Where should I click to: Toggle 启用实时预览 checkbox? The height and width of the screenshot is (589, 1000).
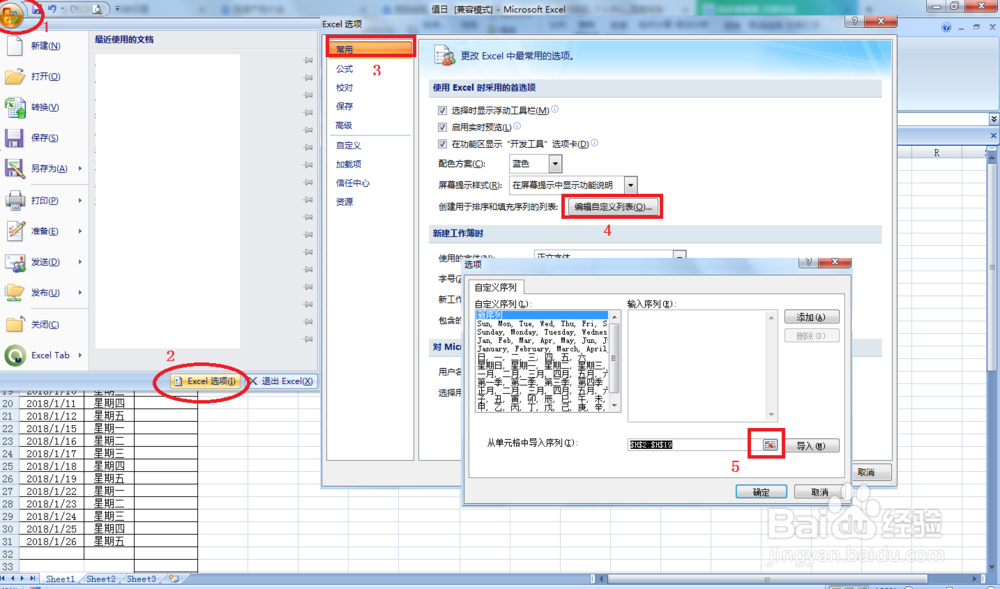click(442, 127)
